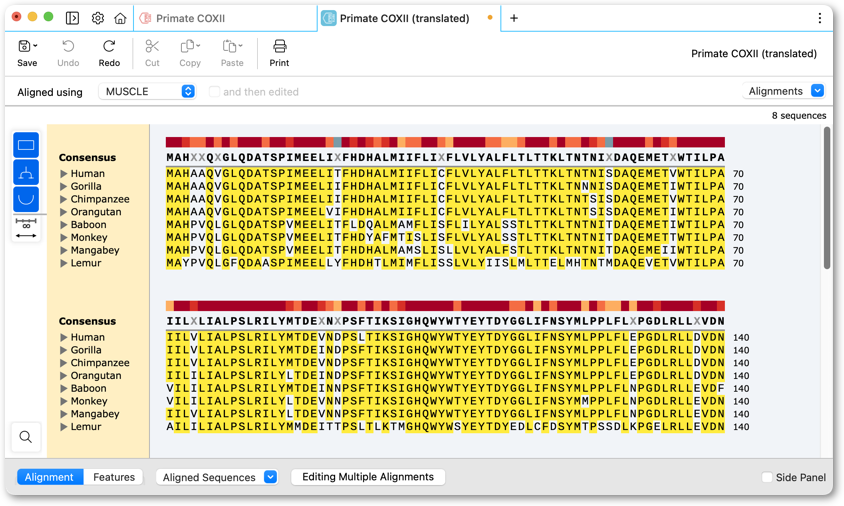Click second block conservation color bar

[445, 306]
